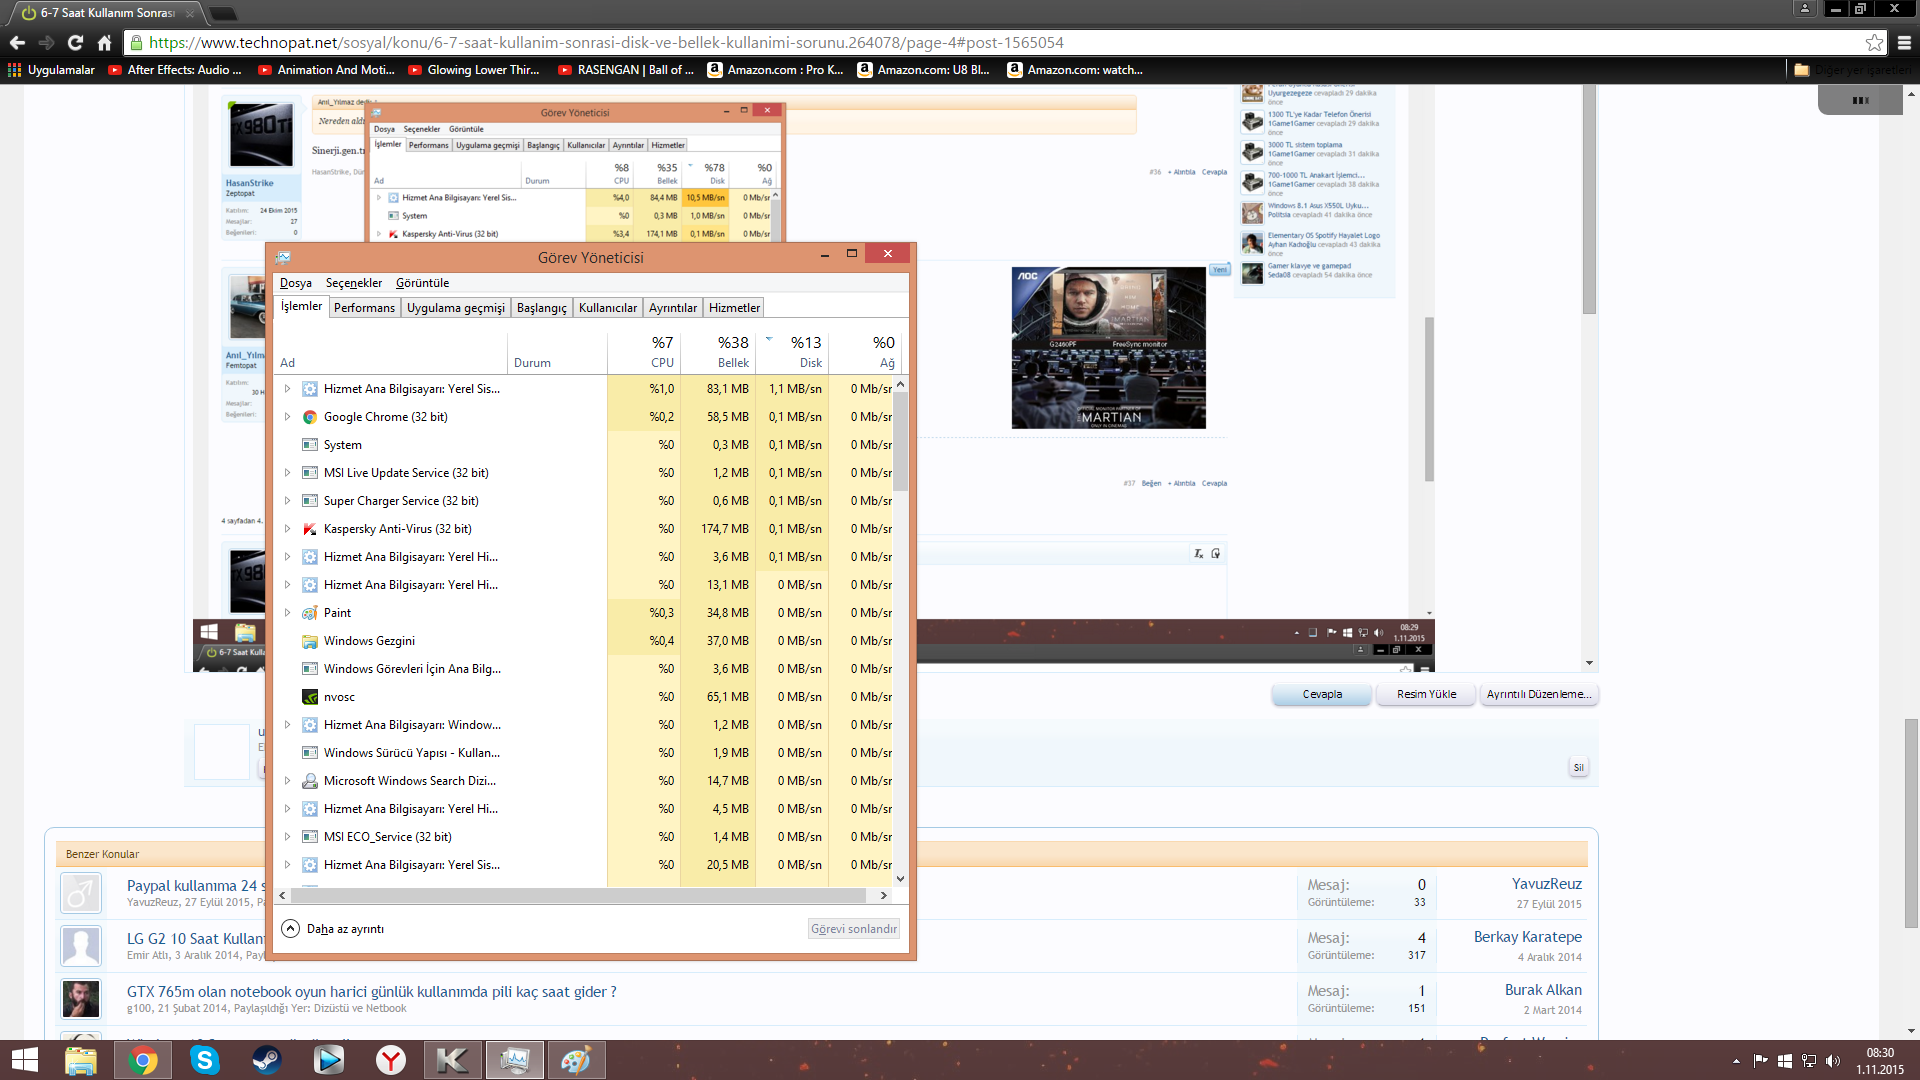Expand Kaspersky Anti-Virus process row

click(288, 529)
